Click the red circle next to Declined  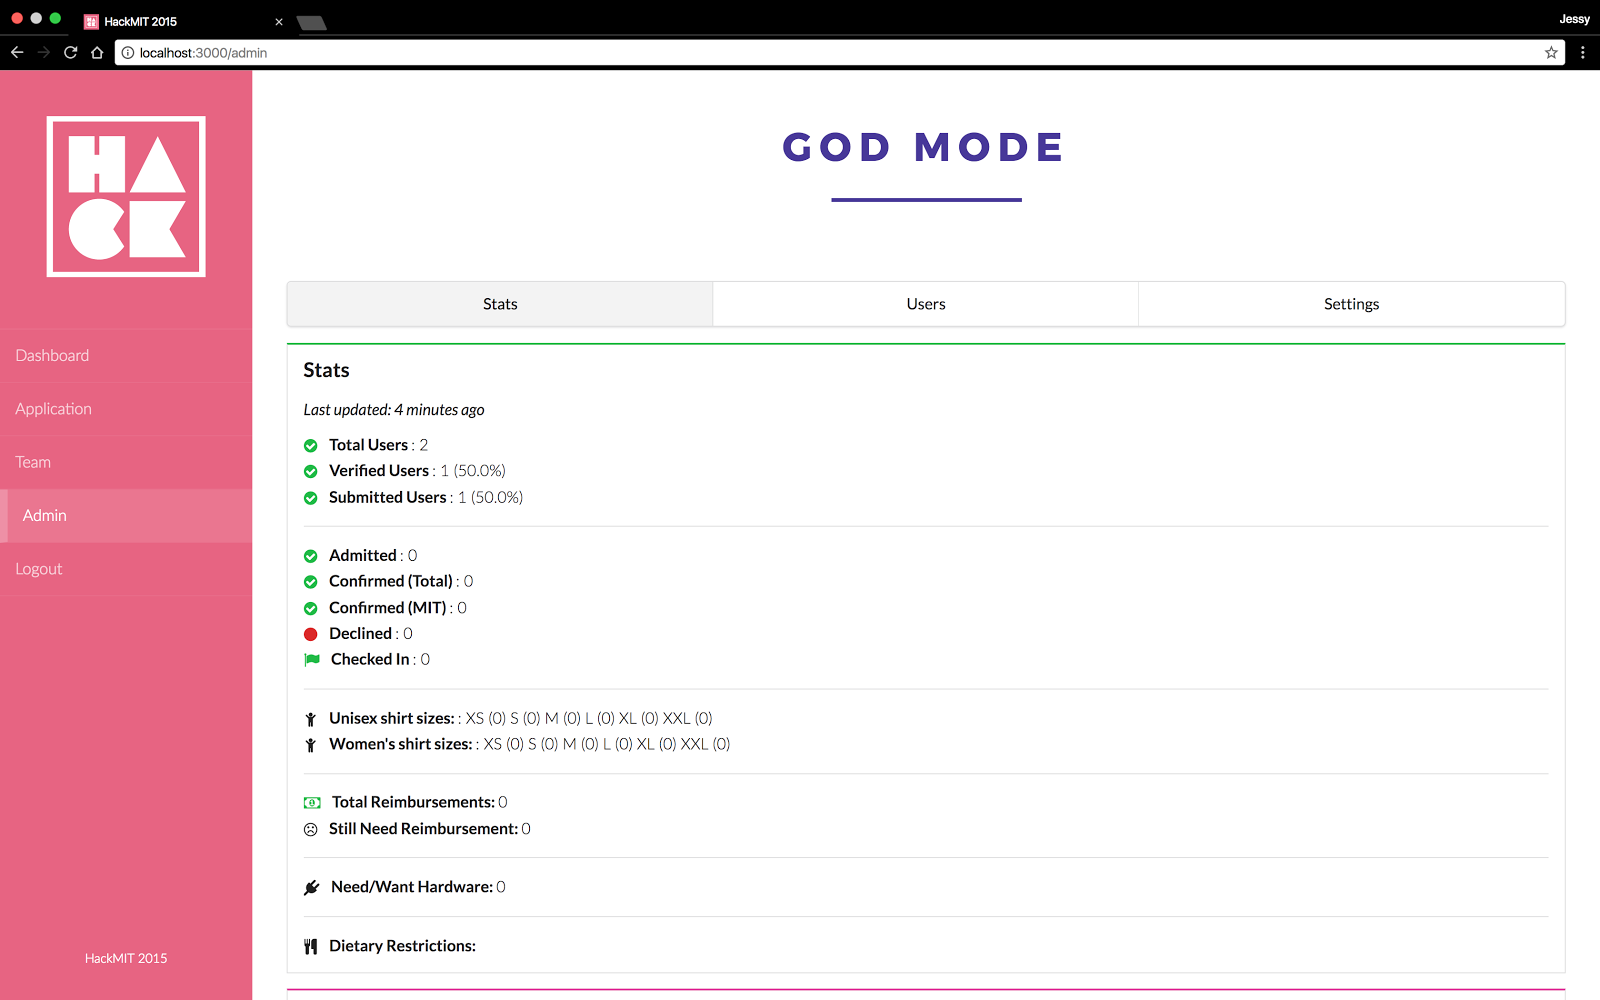pos(310,633)
